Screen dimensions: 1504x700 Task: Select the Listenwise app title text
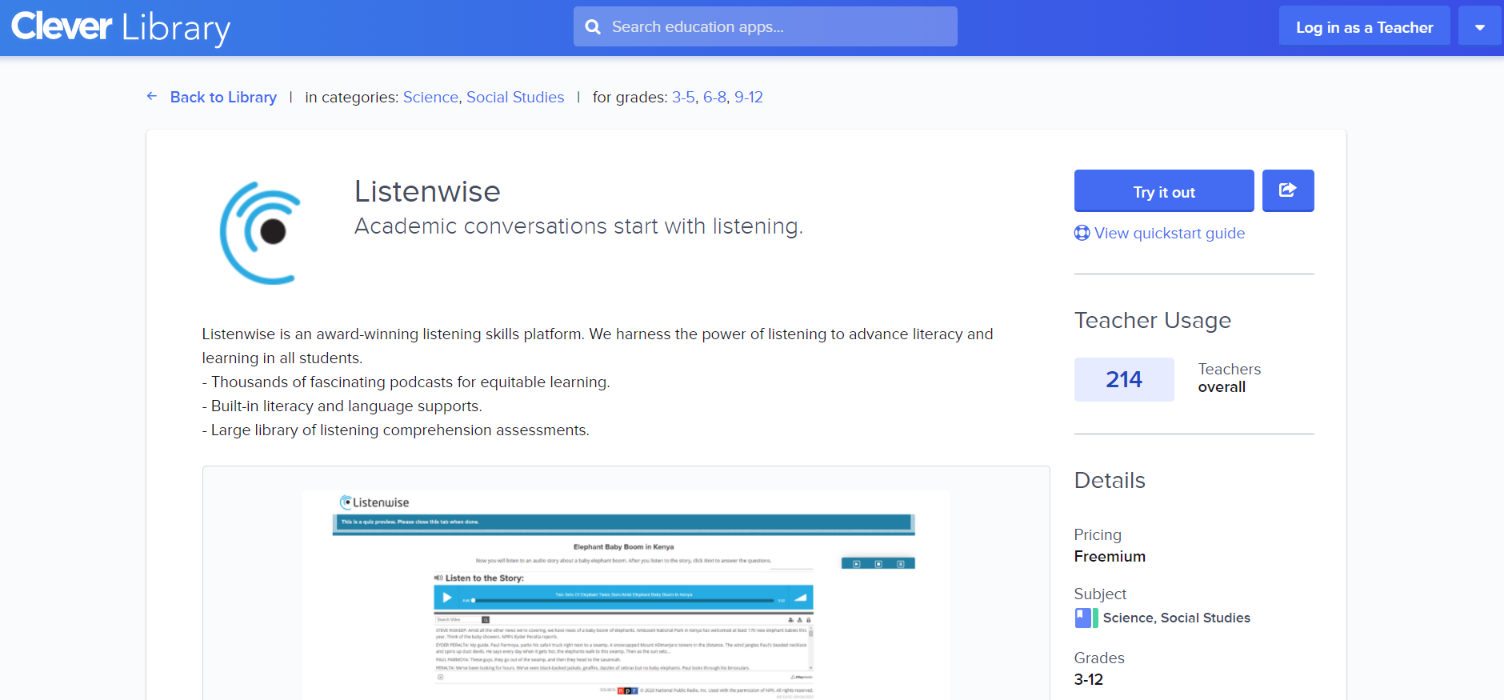pyautogui.click(x=427, y=191)
